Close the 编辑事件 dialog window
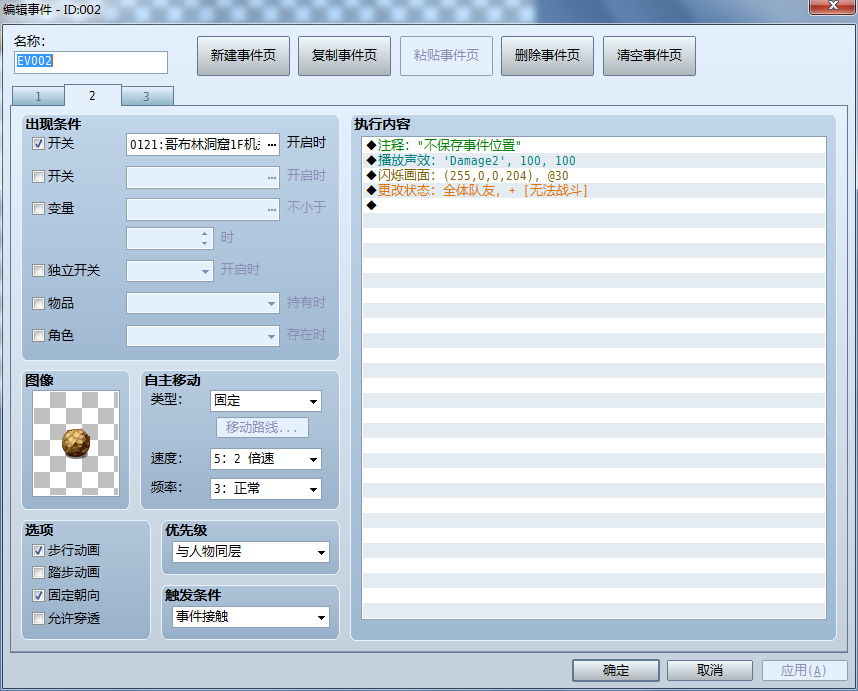858x691 pixels. tap(832, 6)
